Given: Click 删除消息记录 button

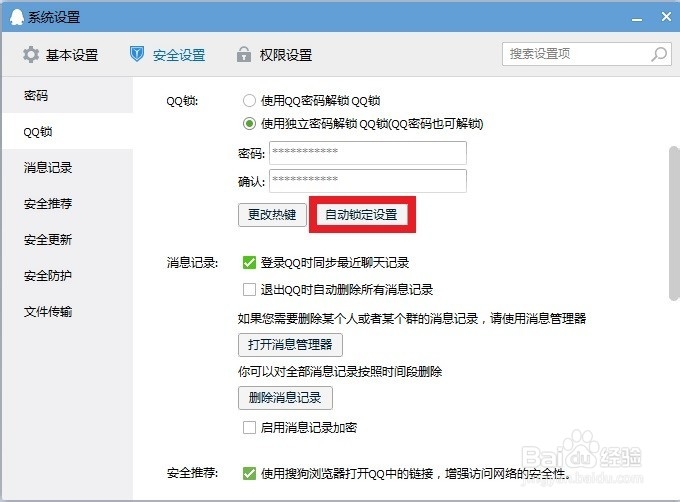Looking at the screenshot, I should tap(285, 398).
